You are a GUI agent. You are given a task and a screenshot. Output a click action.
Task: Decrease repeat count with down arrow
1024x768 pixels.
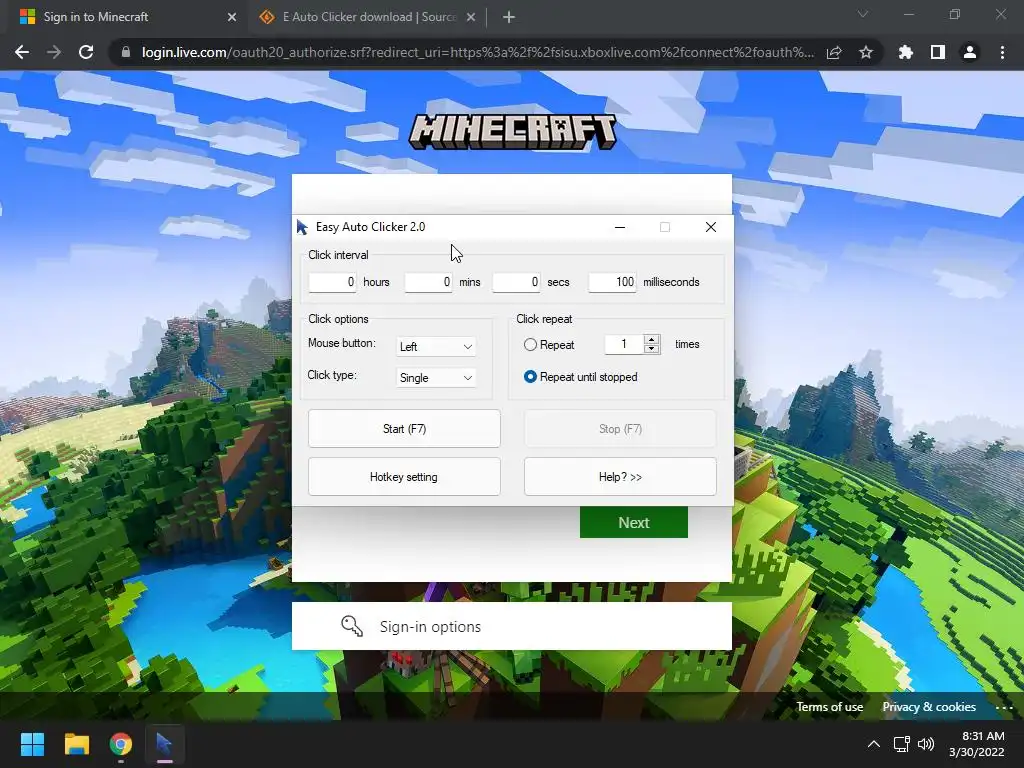point(651,349)
